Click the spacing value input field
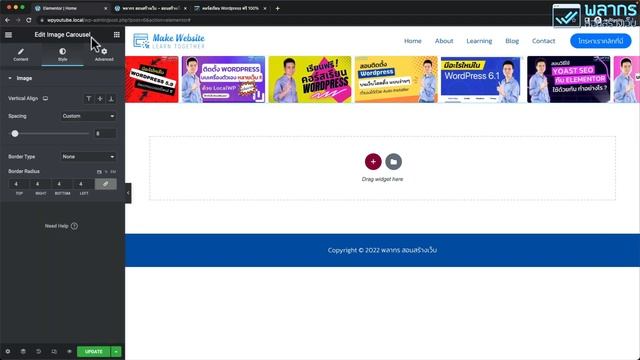The height and width of the screenshot is (360, 640). pyautogui.click(x=105, y=133)
